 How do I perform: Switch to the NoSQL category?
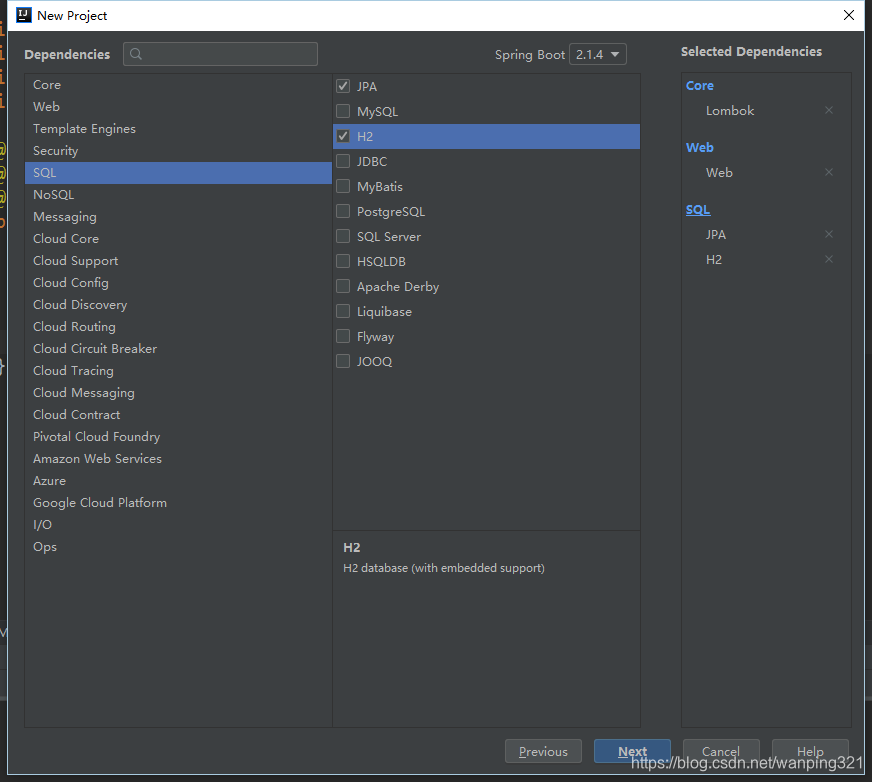178,195
